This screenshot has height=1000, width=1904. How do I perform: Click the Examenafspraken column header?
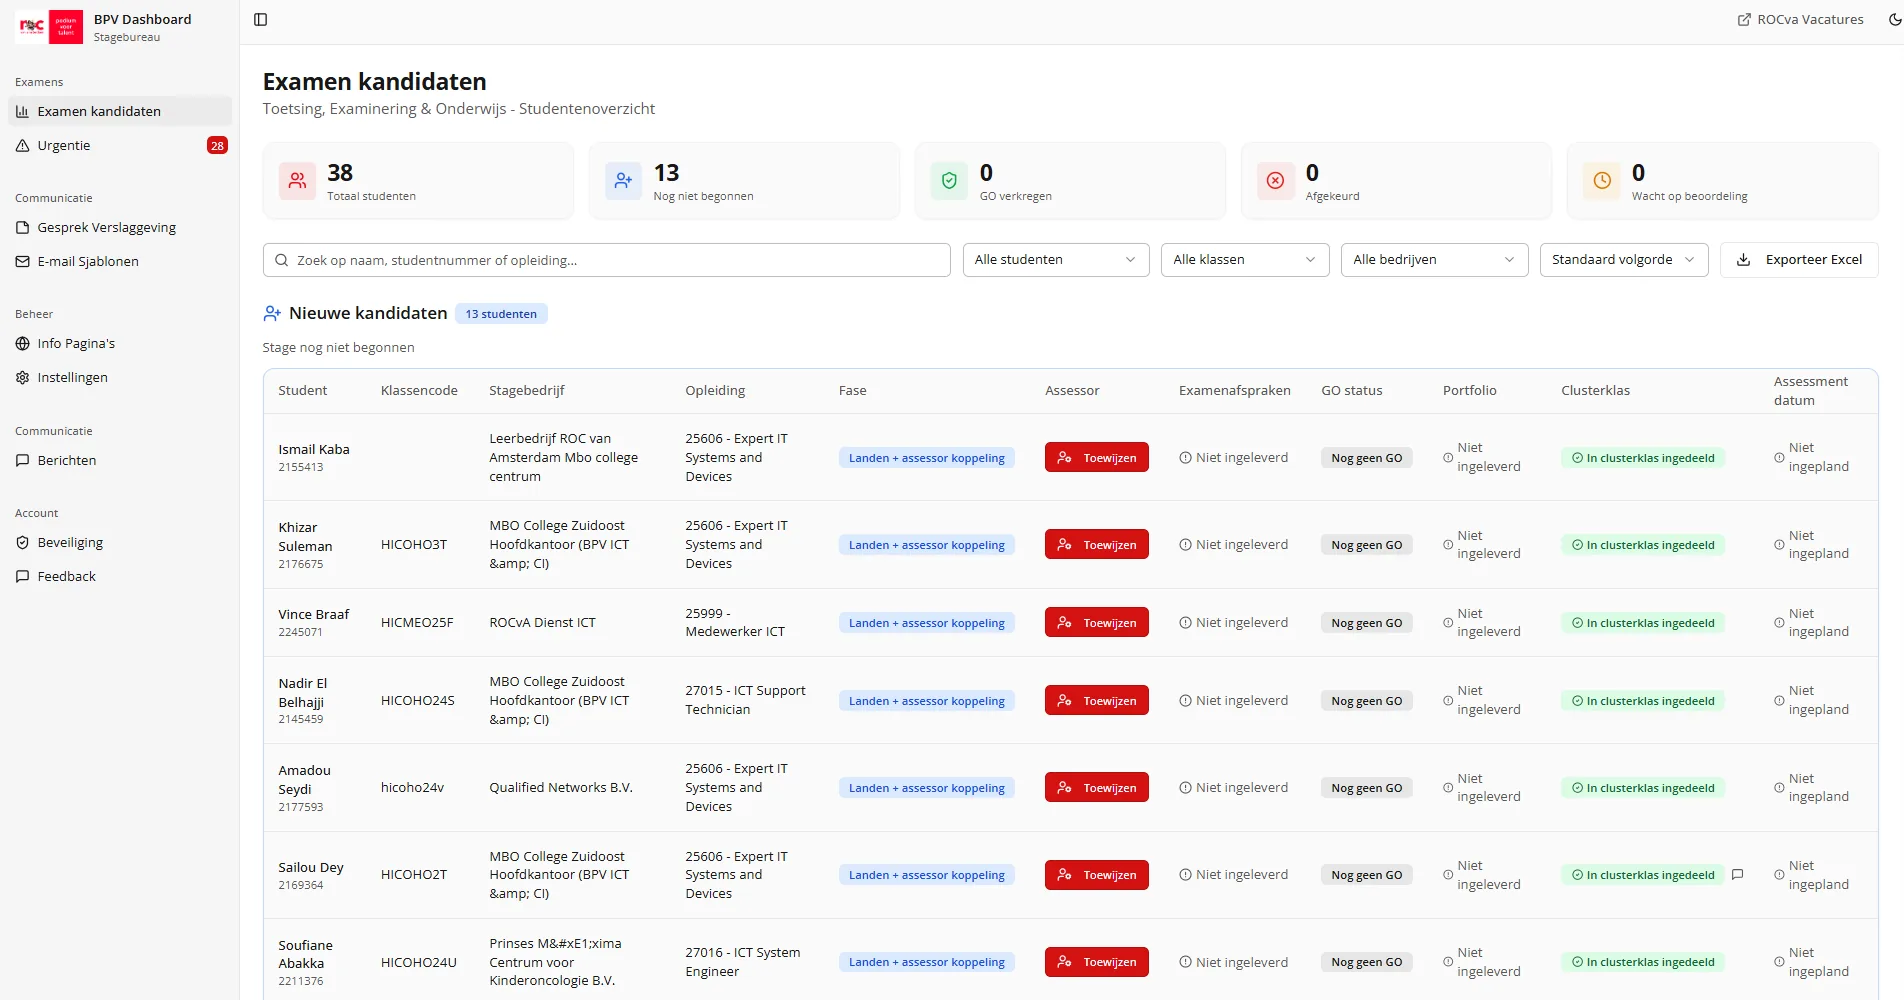(1234, 391)
